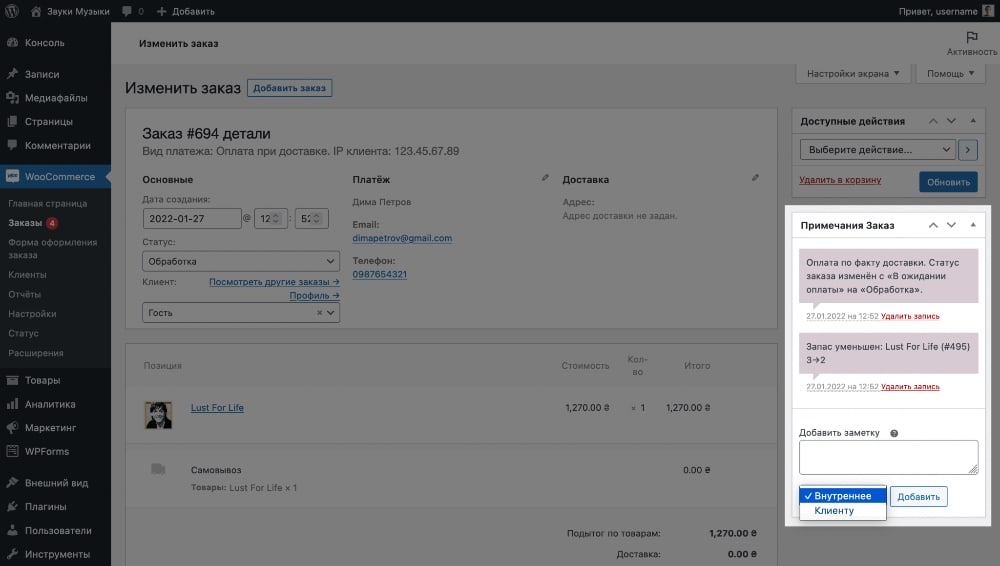
Task: Open Заказы submenu item
Action: tap(25, 223)
